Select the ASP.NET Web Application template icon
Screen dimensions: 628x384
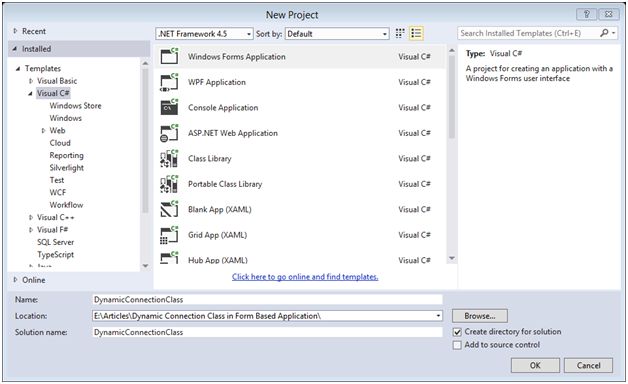[169, 133]
